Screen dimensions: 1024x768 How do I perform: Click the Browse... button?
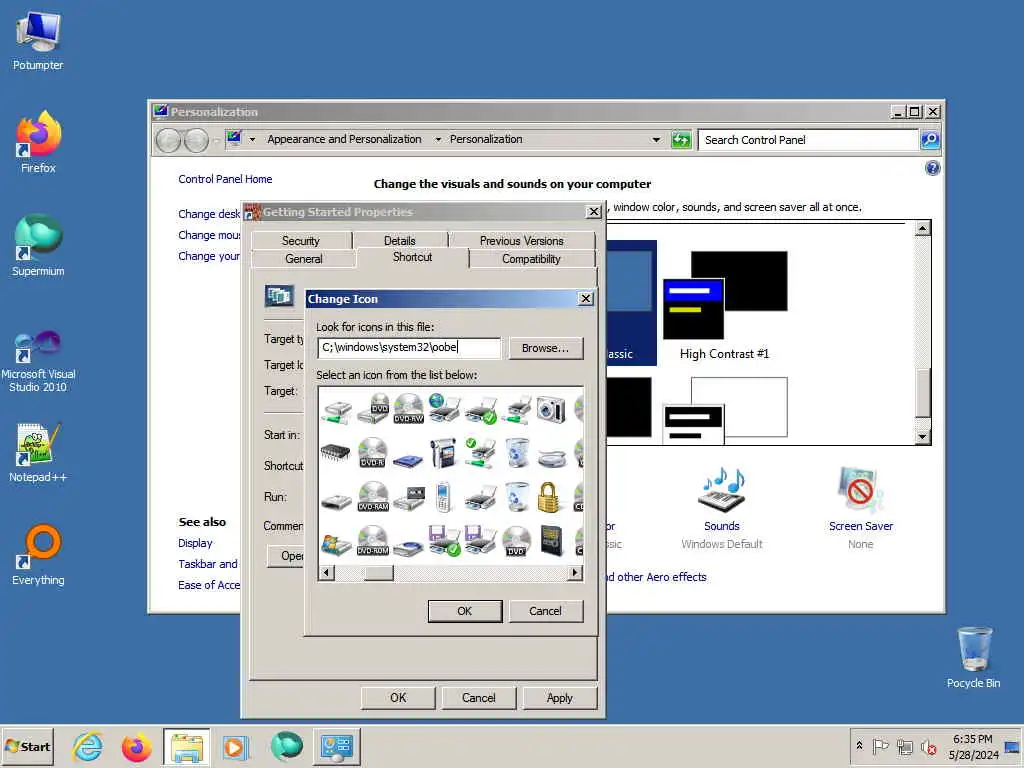[545, 348]
